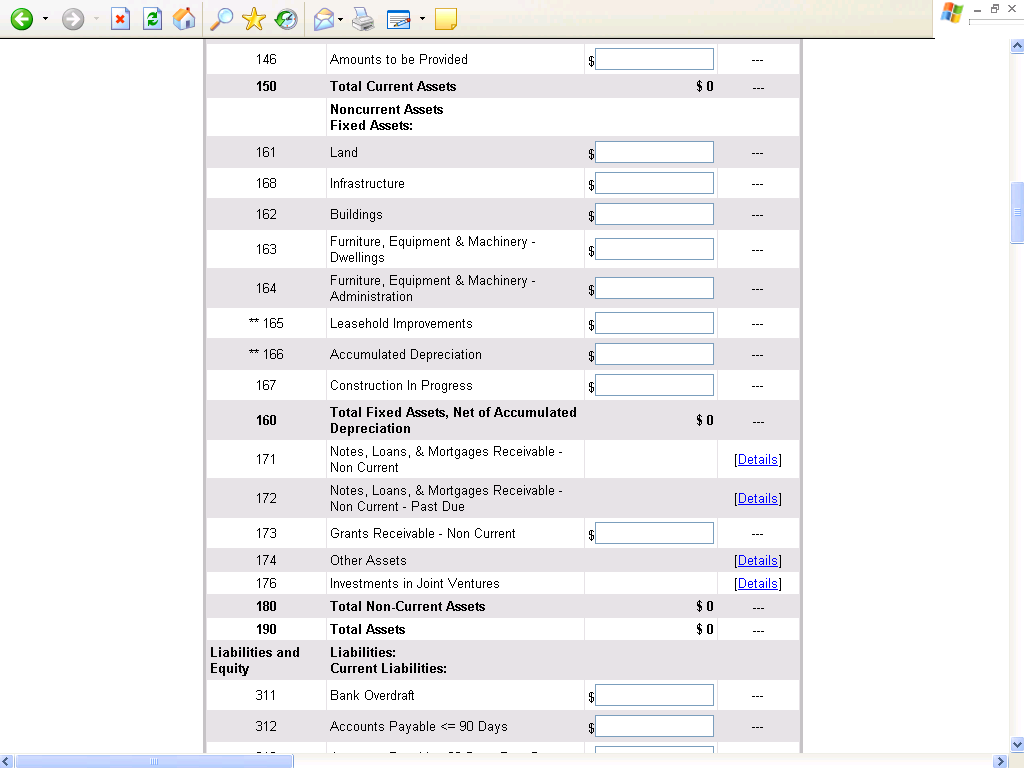1024x768 pixels.
Task: Click the vertical scrollbar thumb
Action: (x=1017, y=212)
